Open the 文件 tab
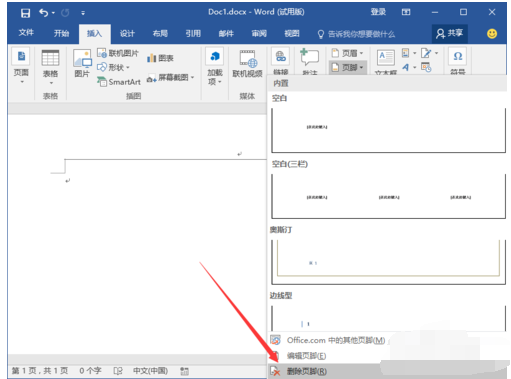 pyautogui.click(x=26, y=33)
